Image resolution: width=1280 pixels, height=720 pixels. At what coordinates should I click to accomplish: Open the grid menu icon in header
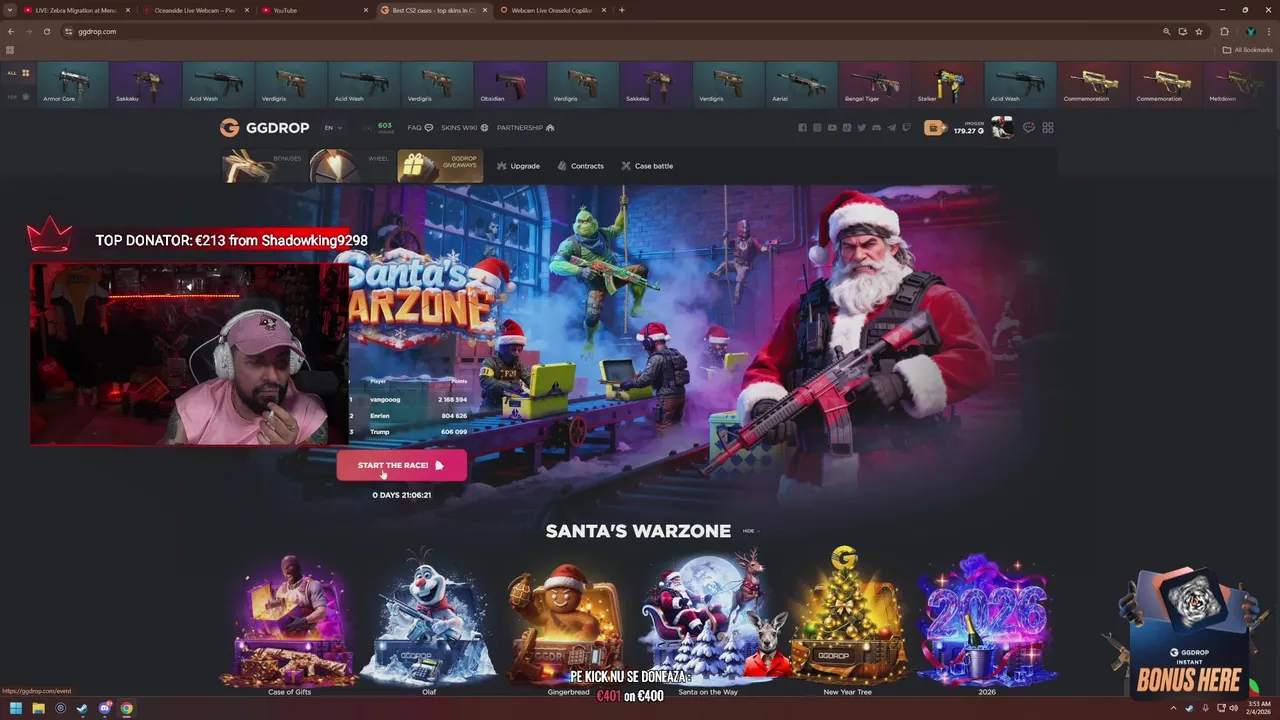pyautogui.click(x=1048, y=128)
